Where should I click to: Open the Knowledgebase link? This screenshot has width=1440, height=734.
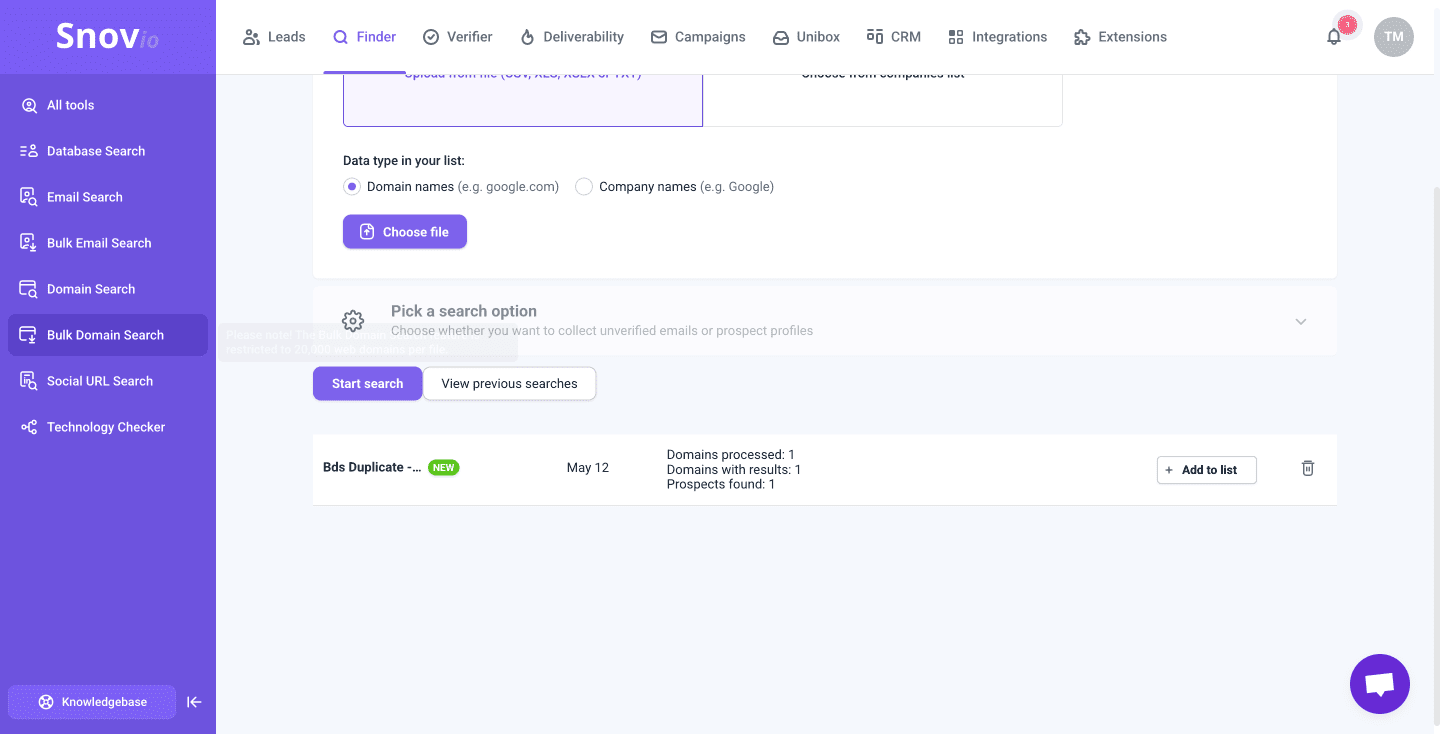coord(92,702)
